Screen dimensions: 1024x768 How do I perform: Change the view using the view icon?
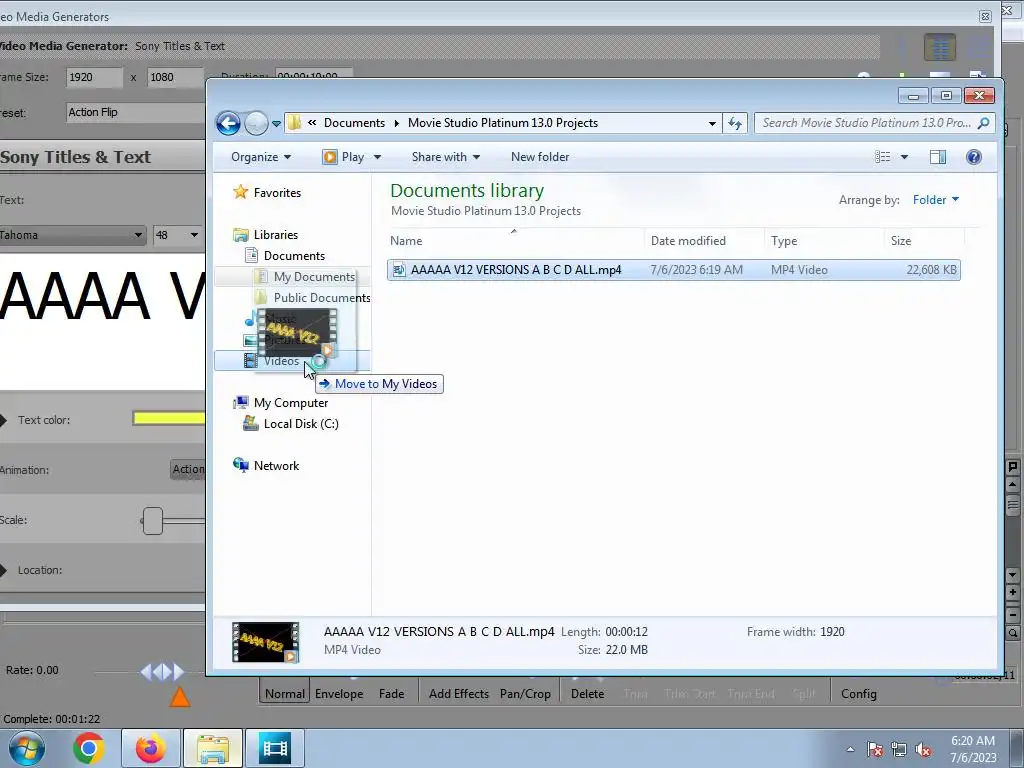882,157
